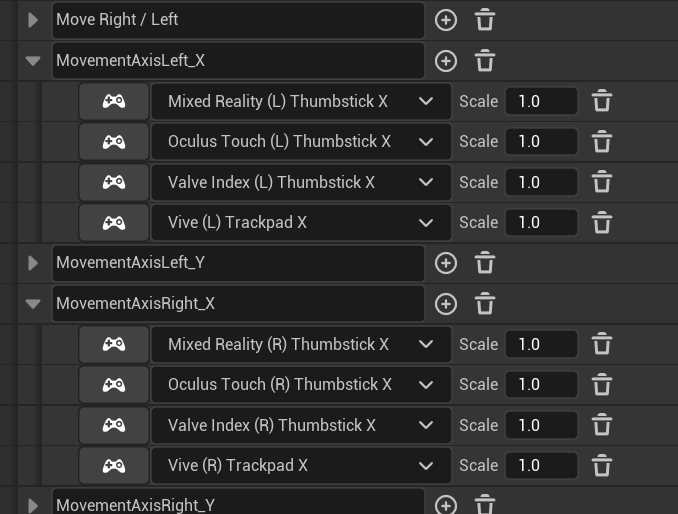The image size is (678, 514).
Task: Remove the Vive (L) Trackpad X binding
Action: tap(602, 223)
